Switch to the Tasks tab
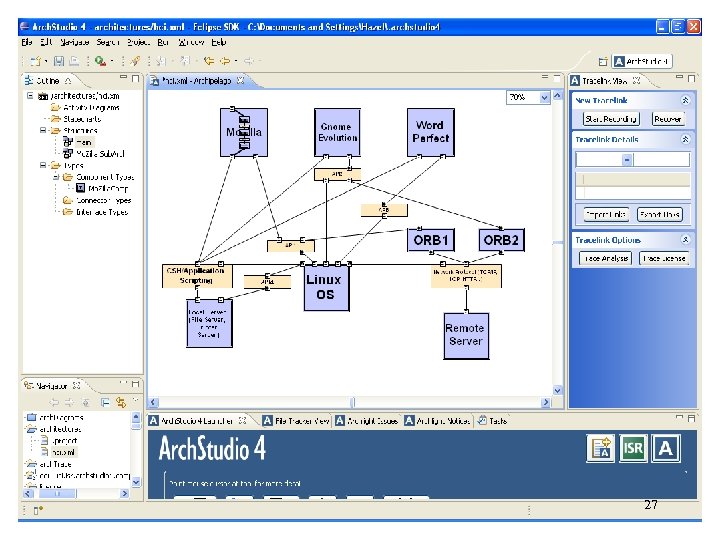This screenshot has width=720, height=540. pos(492,420)
